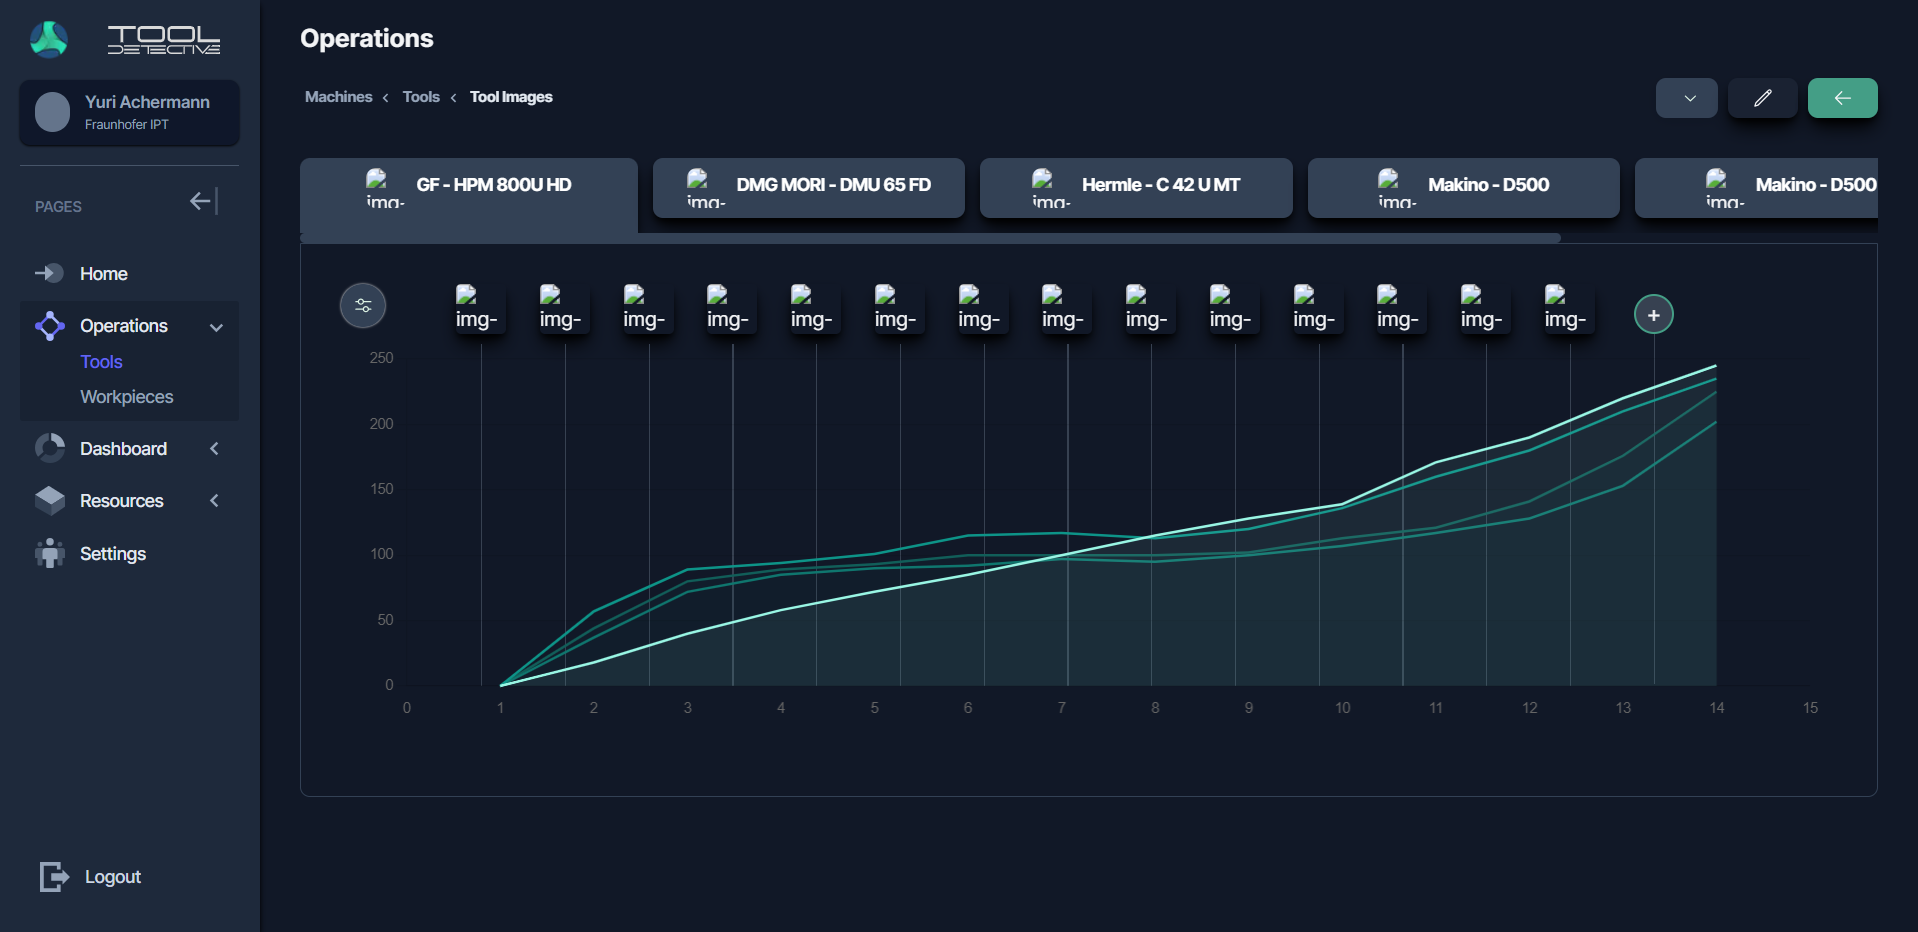Screen dimensions: 1918x932
Task: Click the x-axis value 15
Action: click(1810, 708)
